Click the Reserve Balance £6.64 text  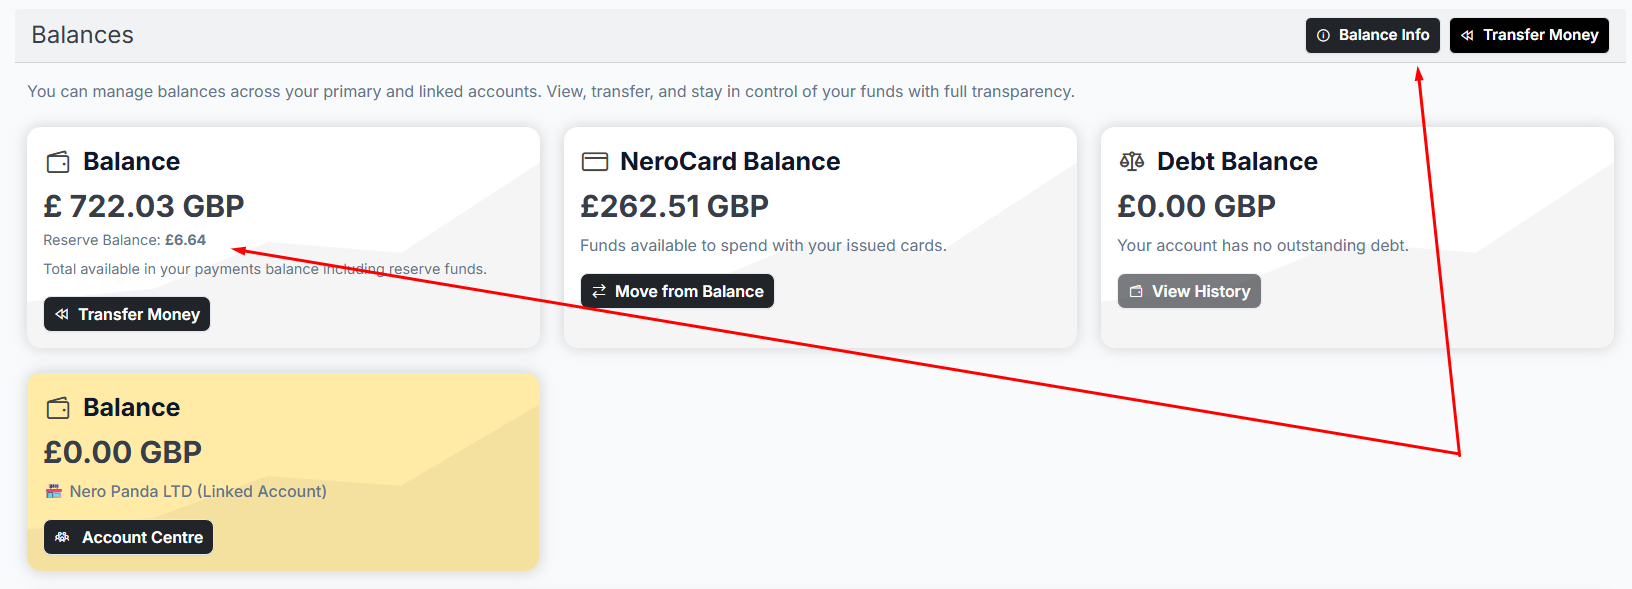[124, 240]
